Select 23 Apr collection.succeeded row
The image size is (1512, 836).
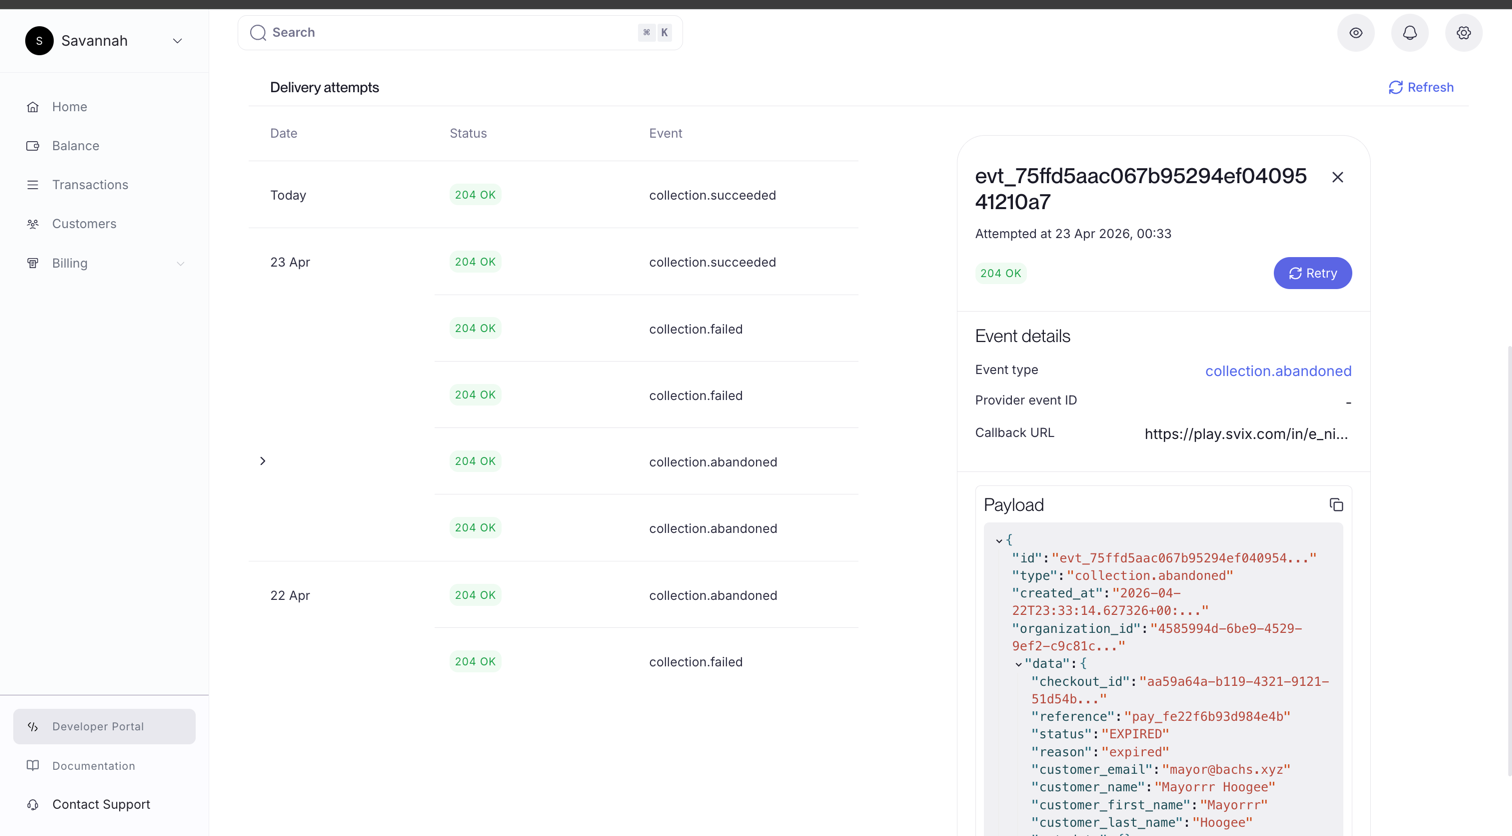[553, 262]
